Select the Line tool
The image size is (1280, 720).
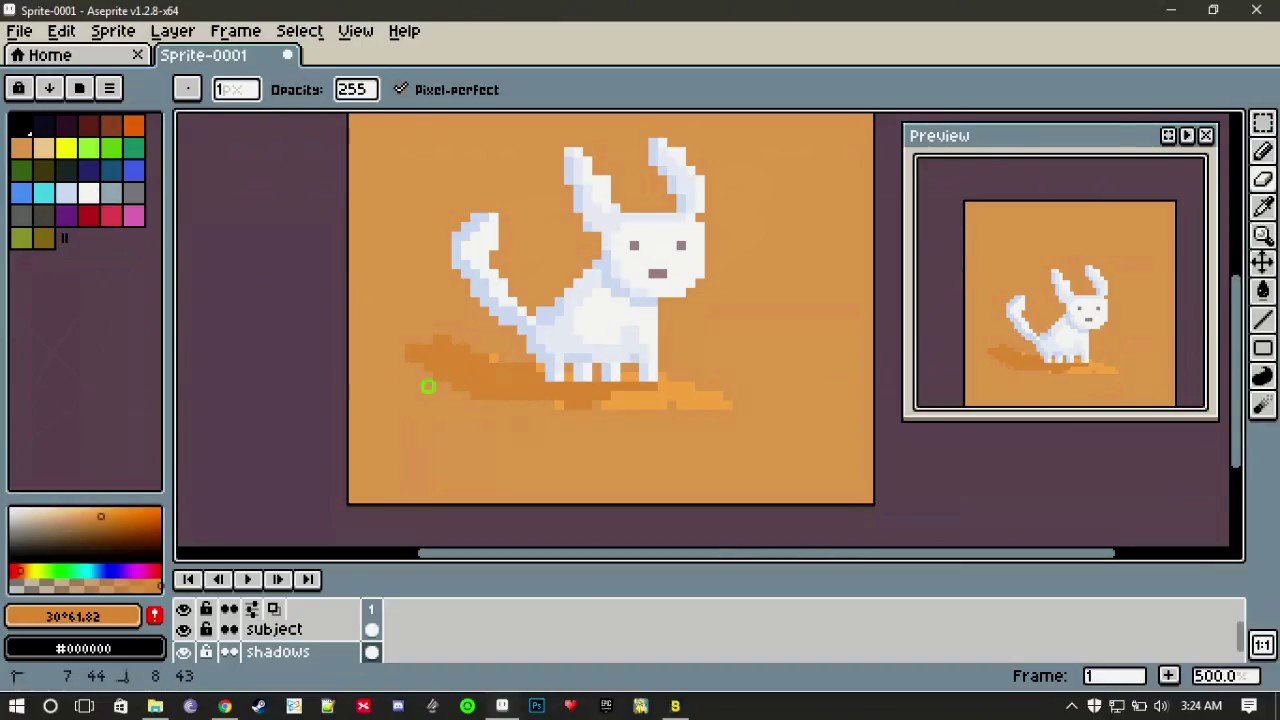[x=1262, y=320]
